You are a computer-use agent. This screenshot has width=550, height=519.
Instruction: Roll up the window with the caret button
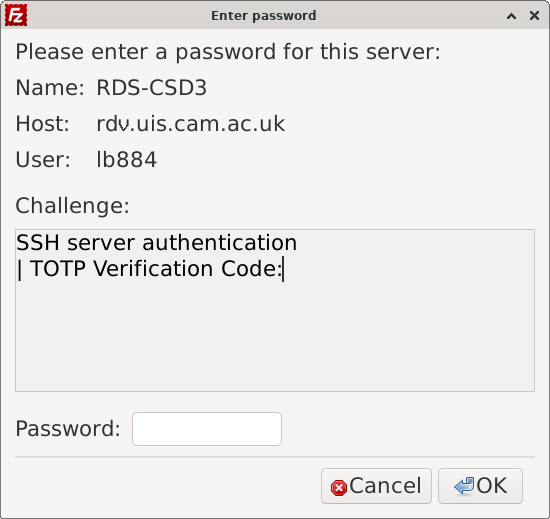pyautogui.click(x=511, y=16)
